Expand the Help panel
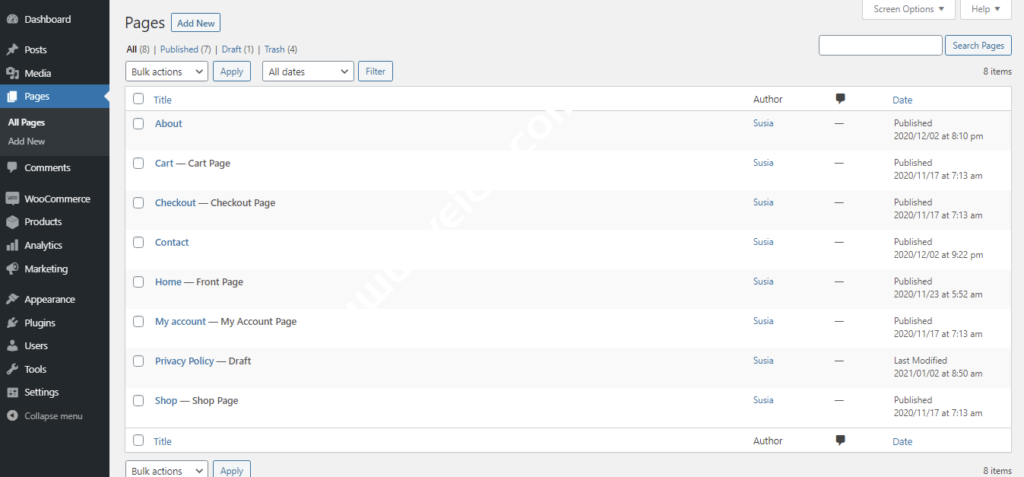The width and height of the screenshot is (1024, 477). [x=985, y=9]
